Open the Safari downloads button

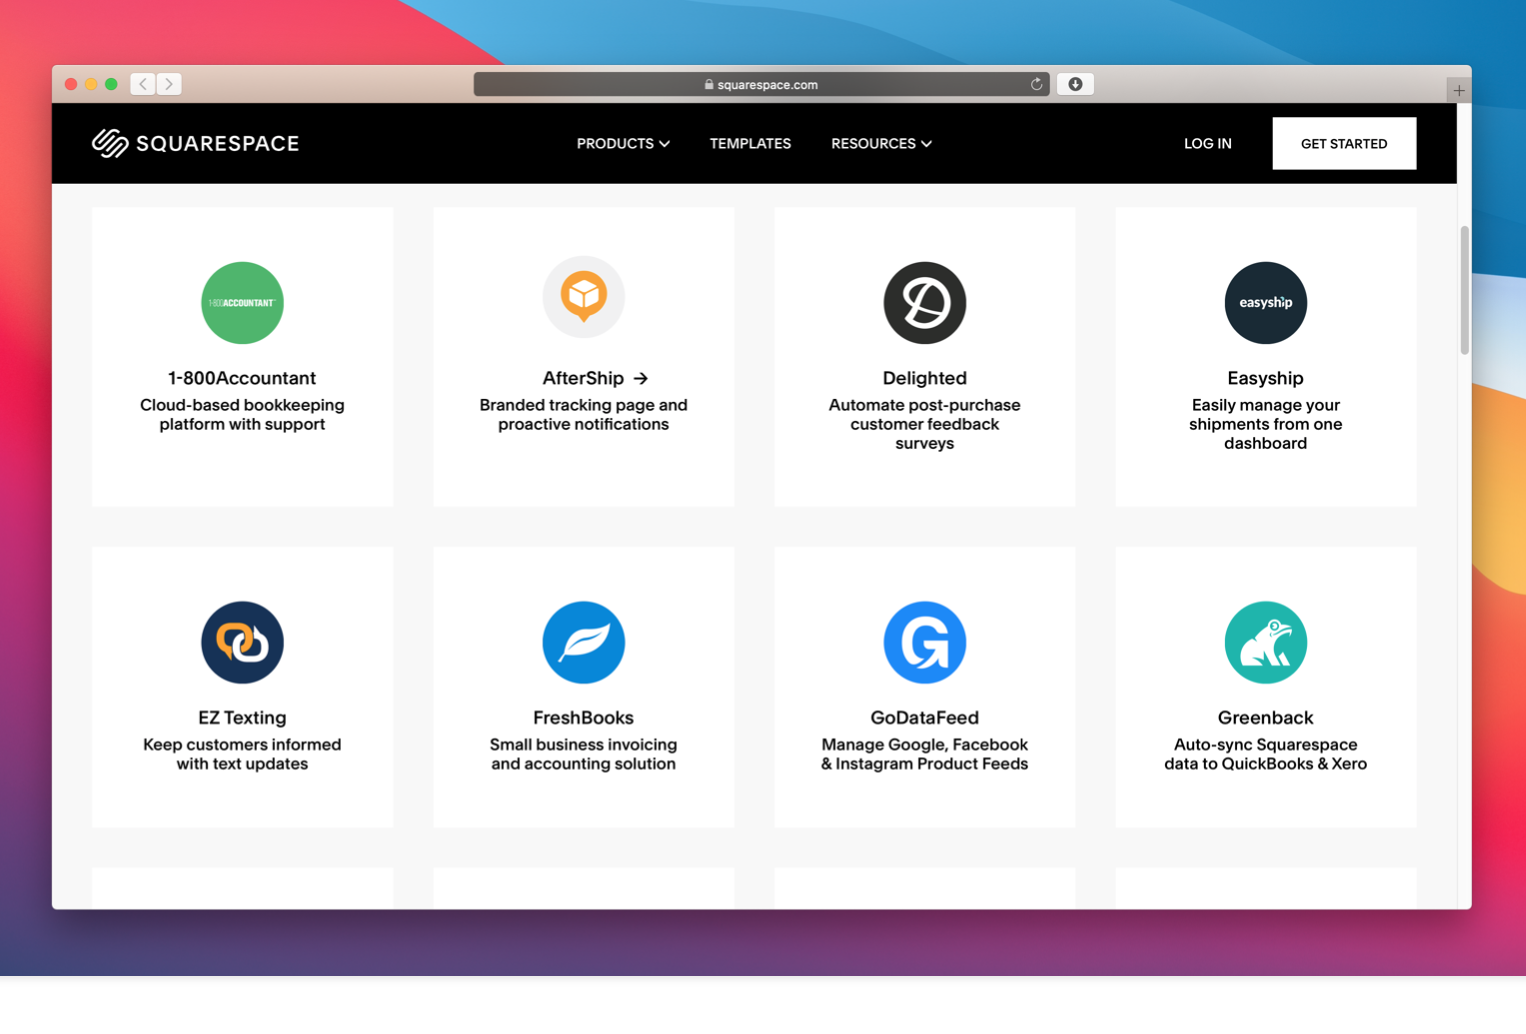coord(1075,85)
